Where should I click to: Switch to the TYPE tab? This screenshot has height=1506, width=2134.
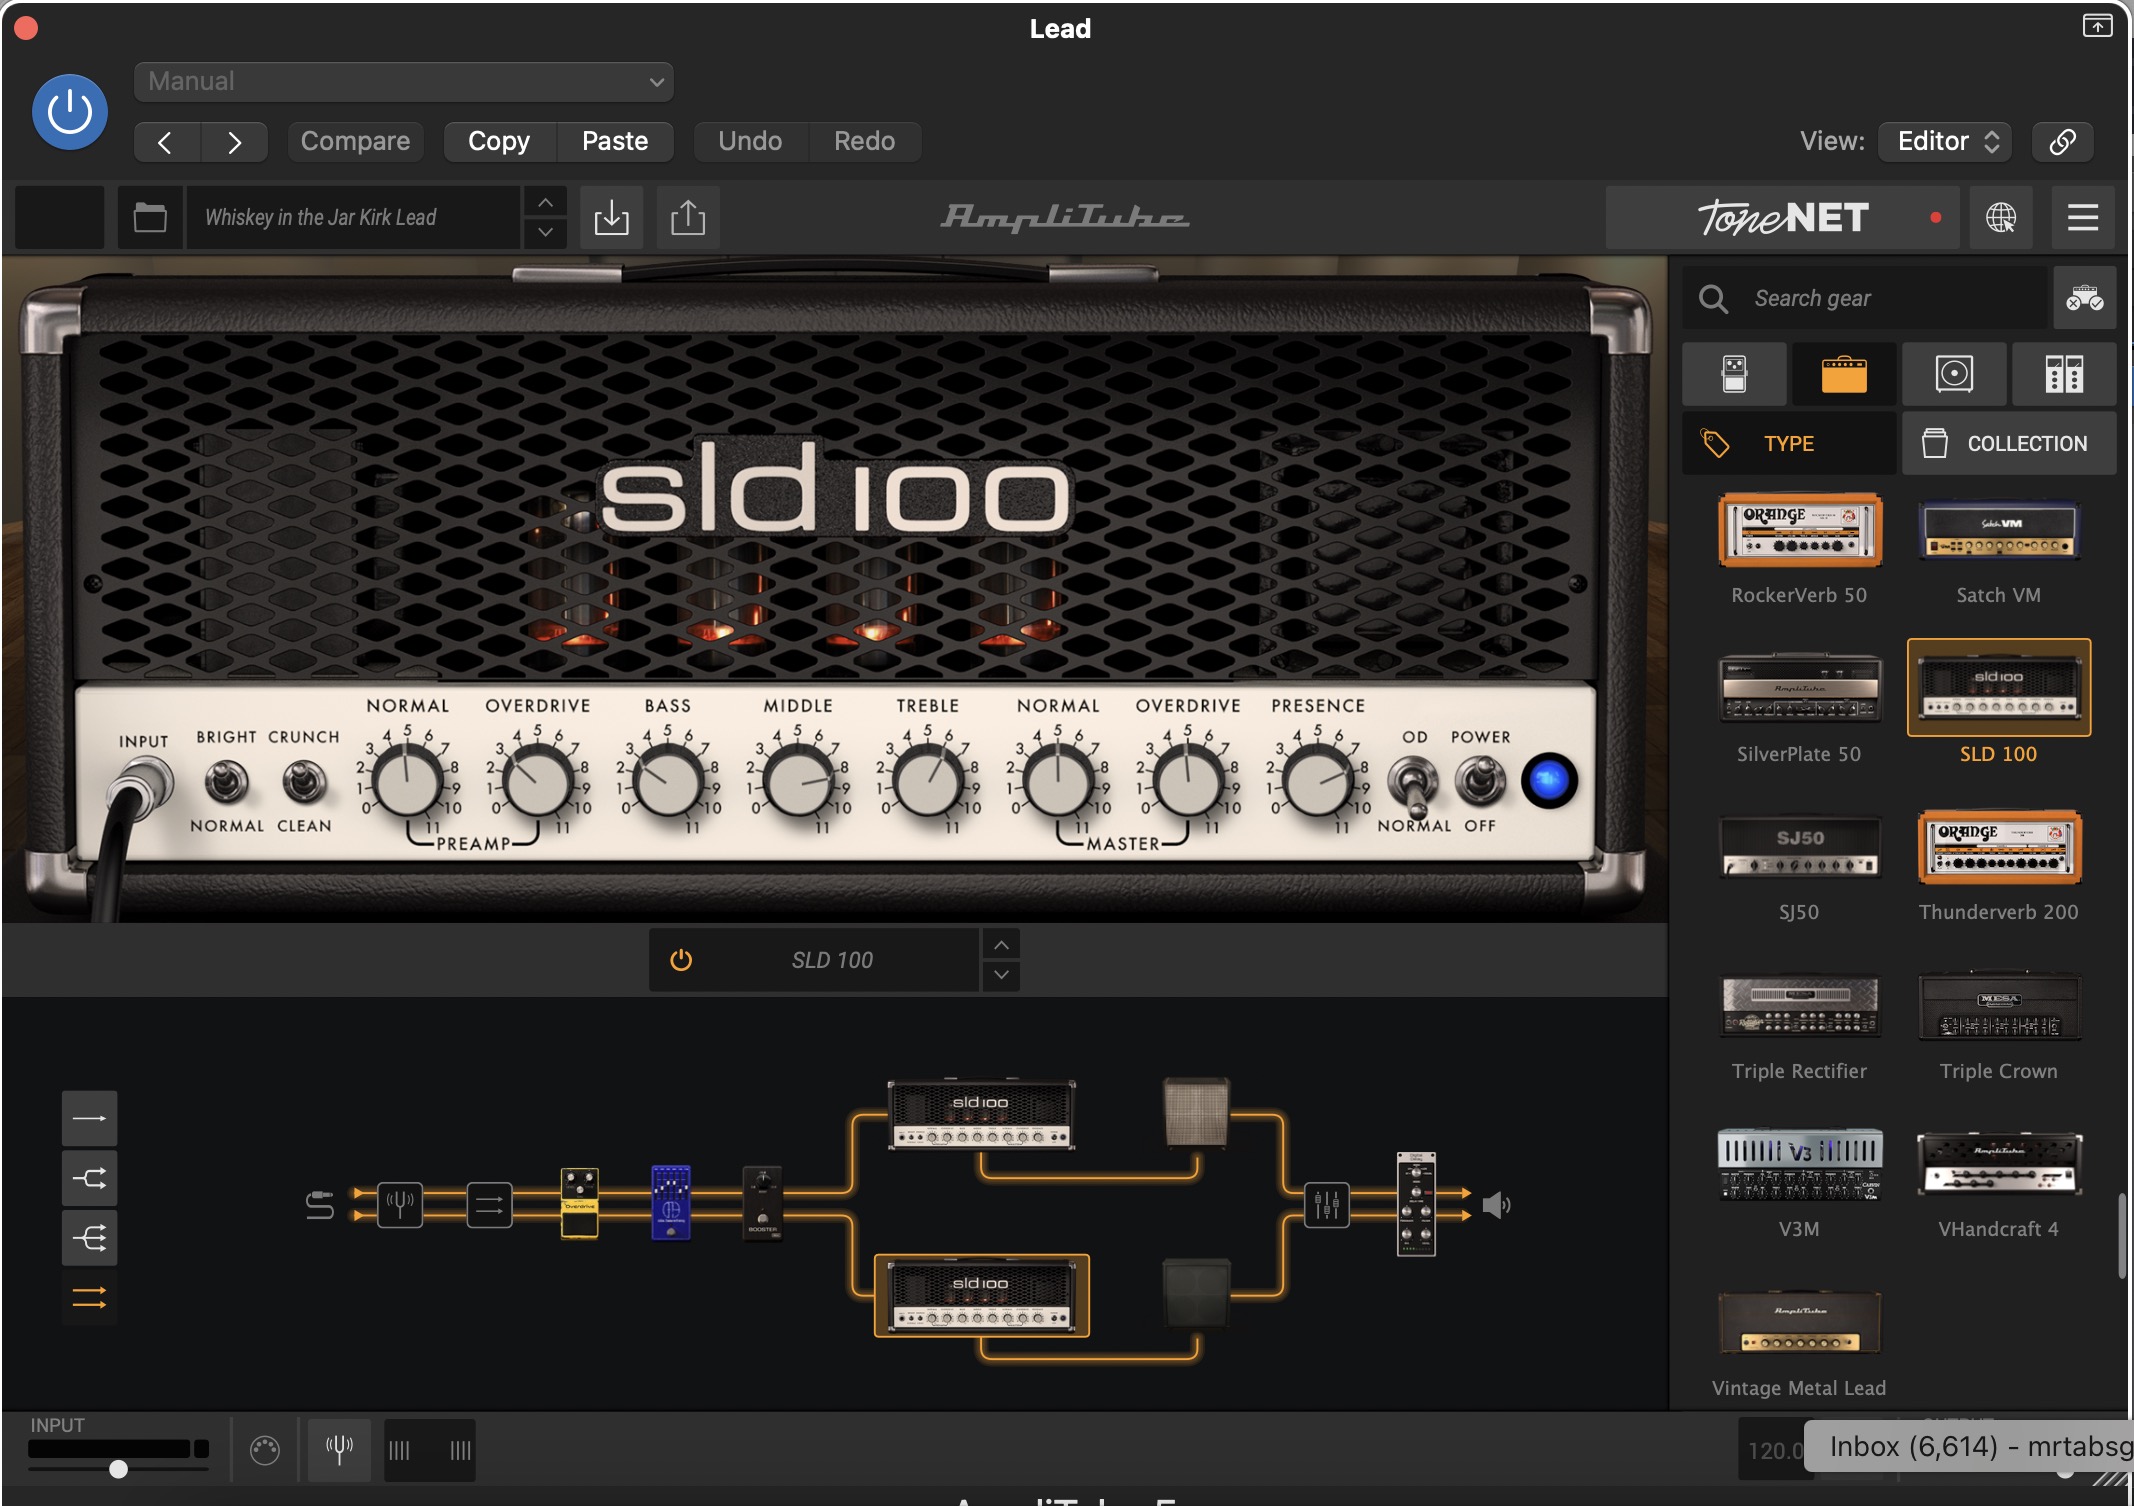pos(1788,443)
